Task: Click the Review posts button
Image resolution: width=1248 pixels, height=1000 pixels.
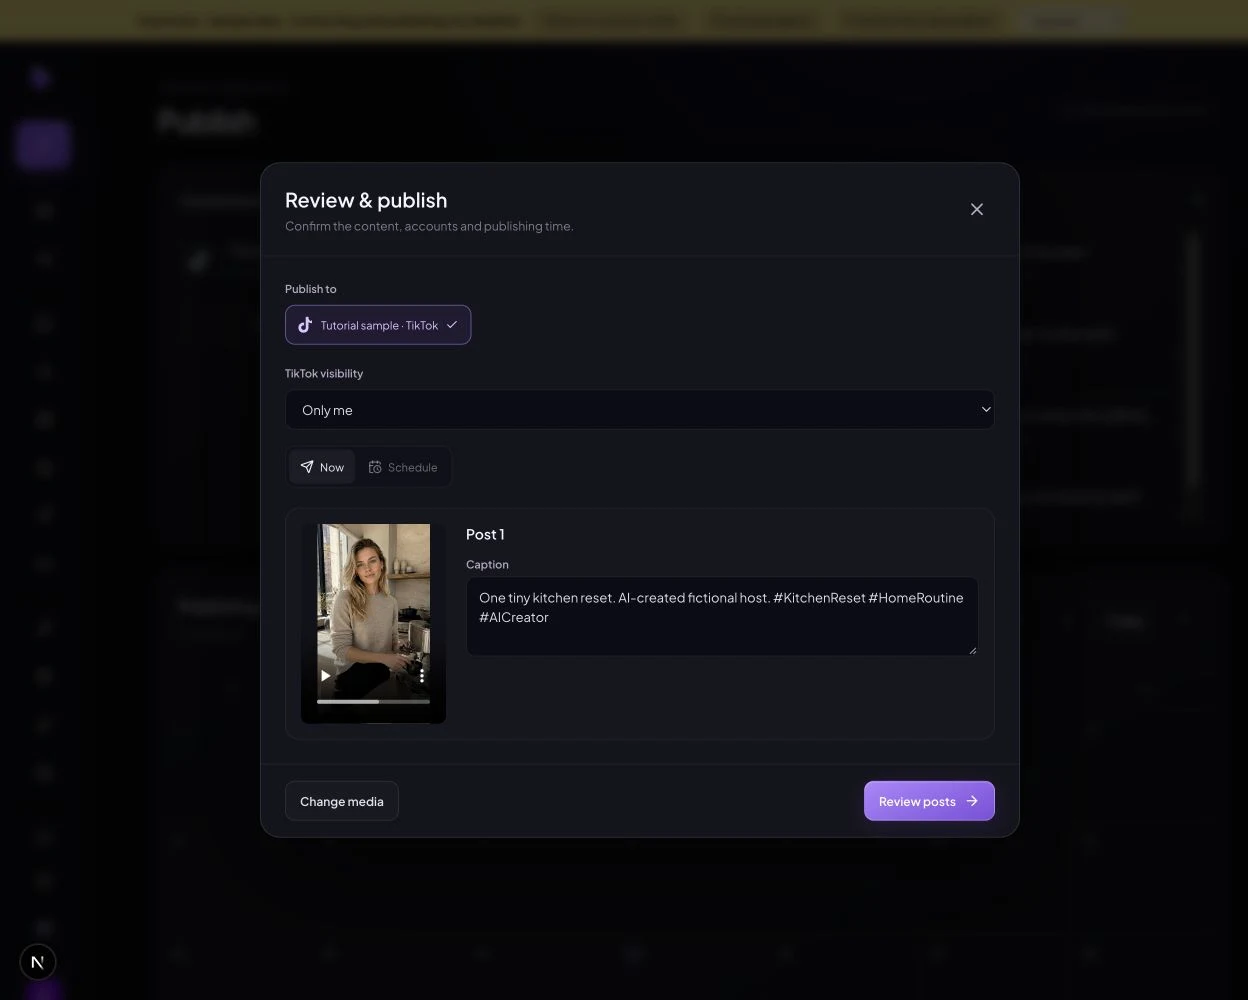Action: (x=929, y=801)
